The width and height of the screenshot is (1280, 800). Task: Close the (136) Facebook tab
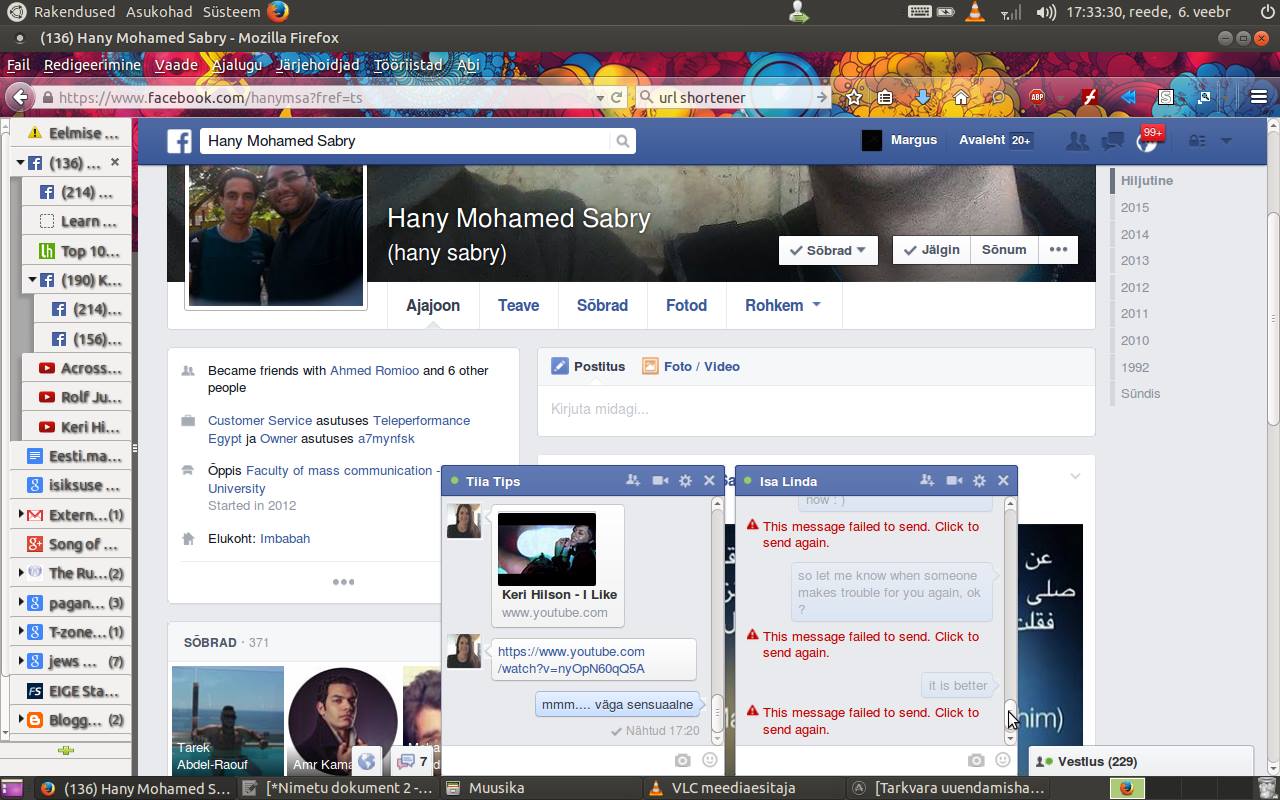115,162
